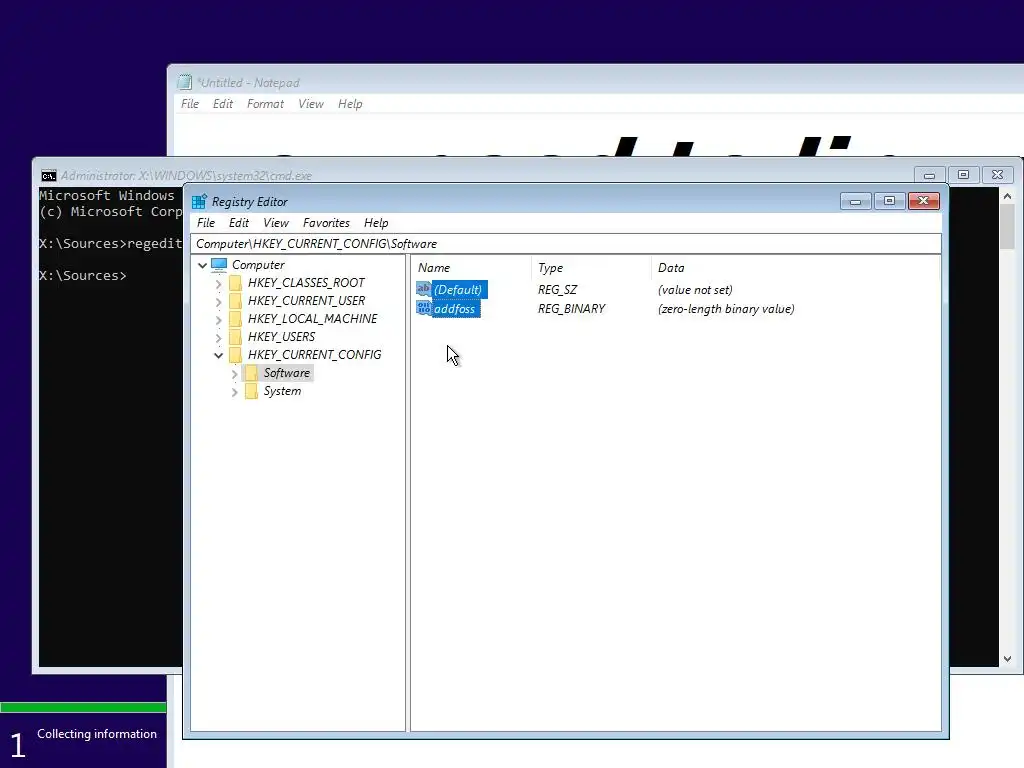The image size is (1024, 768).
Task: Select HKEY_USERS in the tree
Action: click(x=281, y=336)
